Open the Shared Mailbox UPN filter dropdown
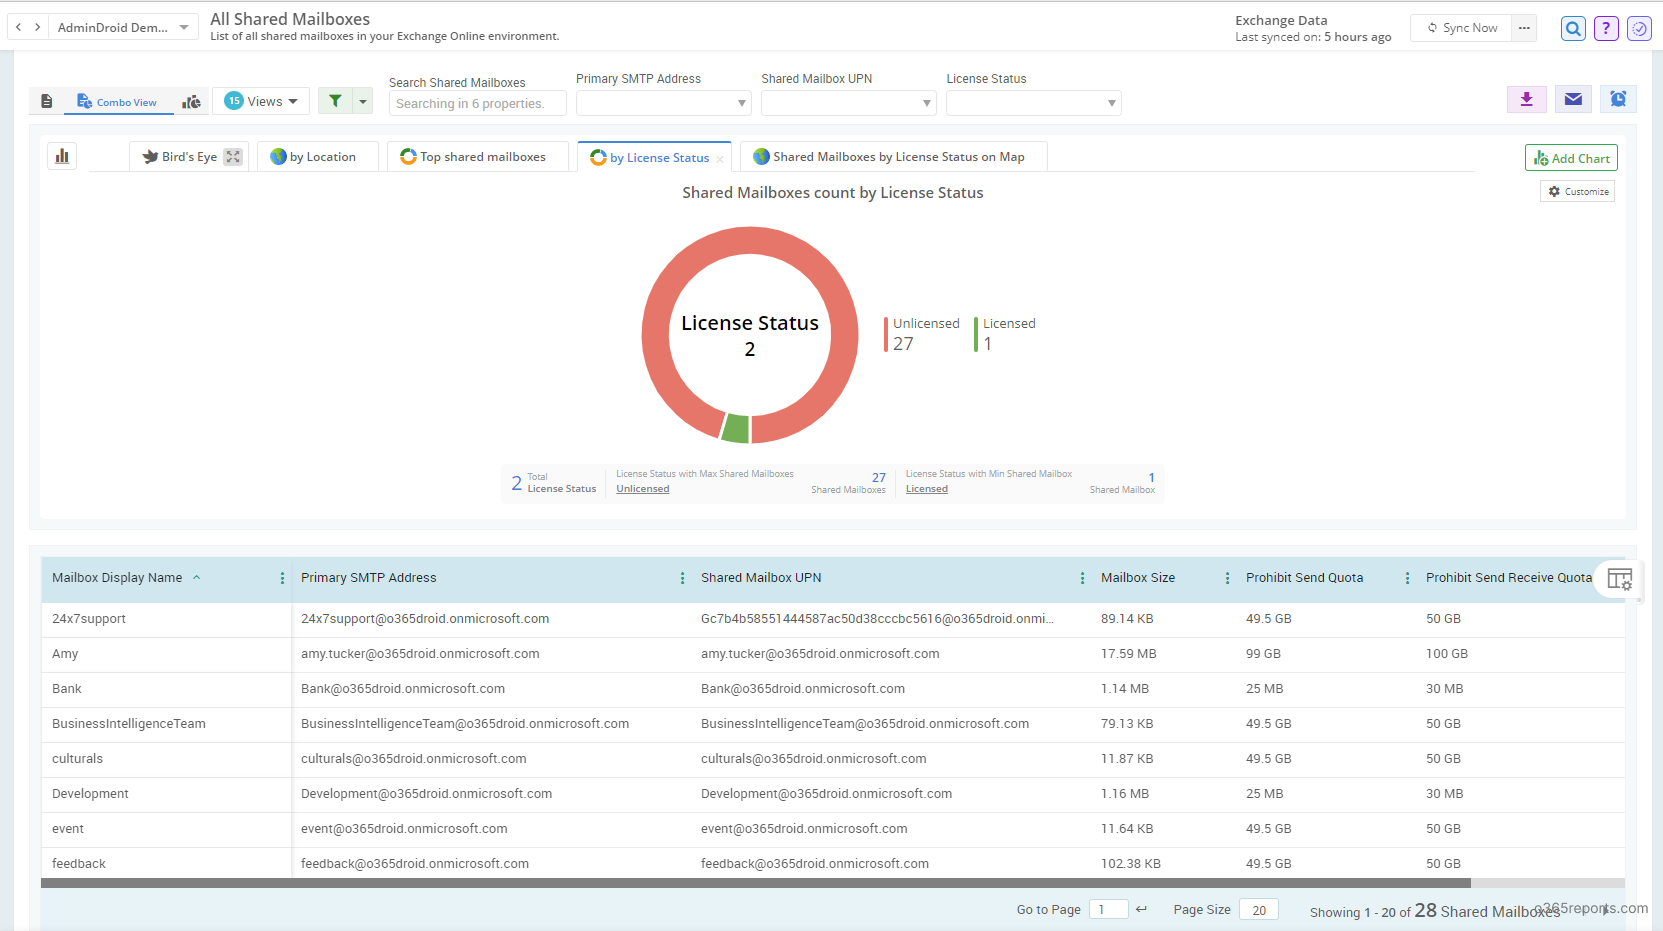This screenshot has width=1663, height=931. tap(849, 103)
